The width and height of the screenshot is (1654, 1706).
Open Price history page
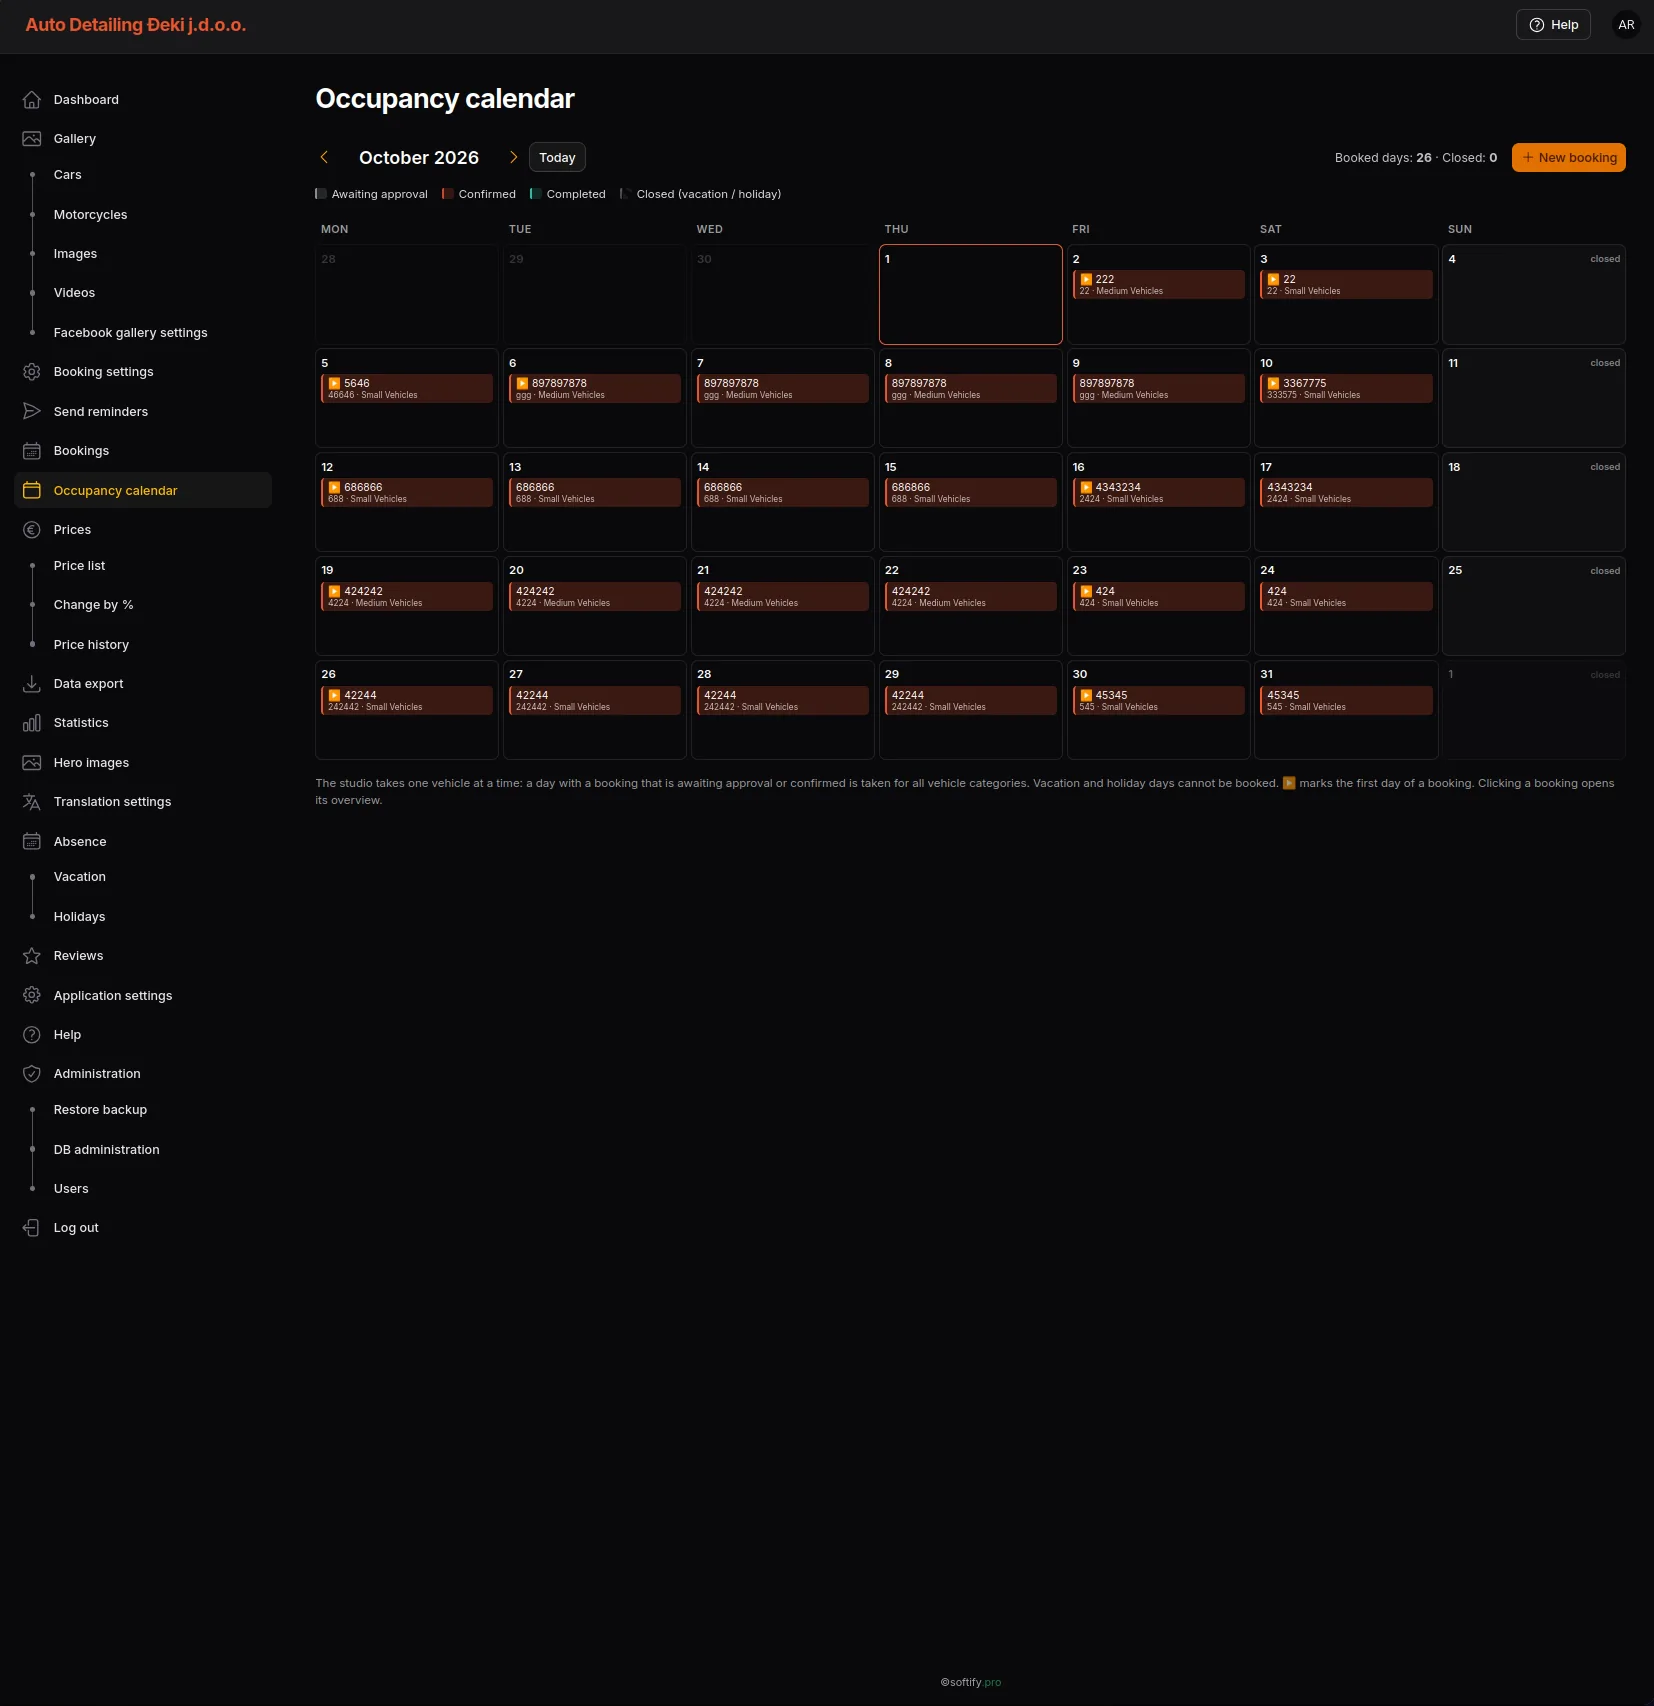pos(91,645)
